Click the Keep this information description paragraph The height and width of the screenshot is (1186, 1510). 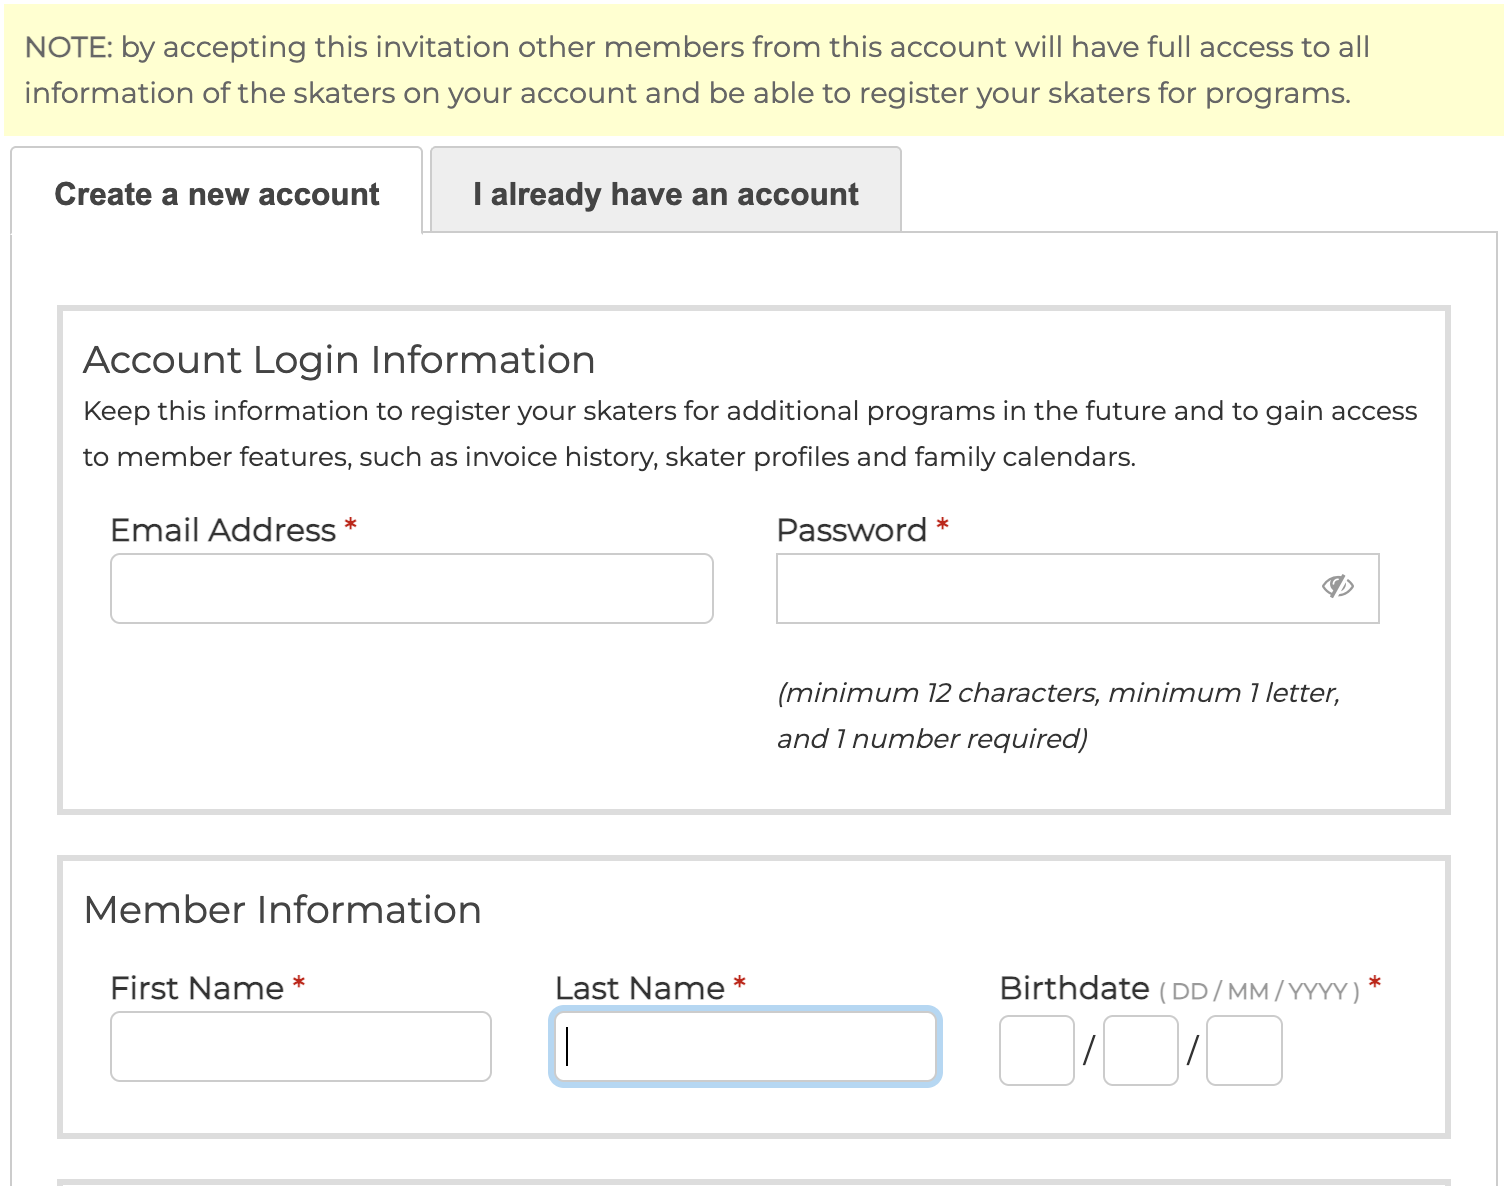(x=750, y=434)
